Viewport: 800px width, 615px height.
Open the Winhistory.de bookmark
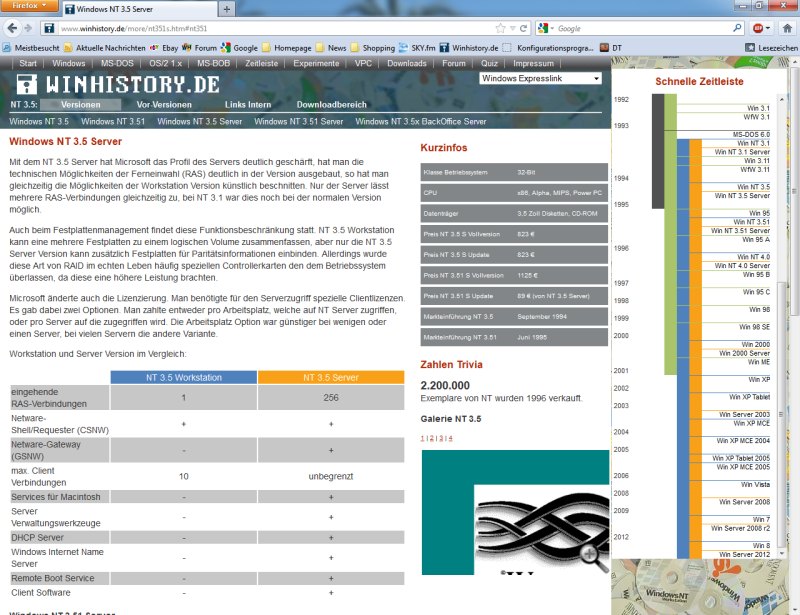(x=469, y=48)
